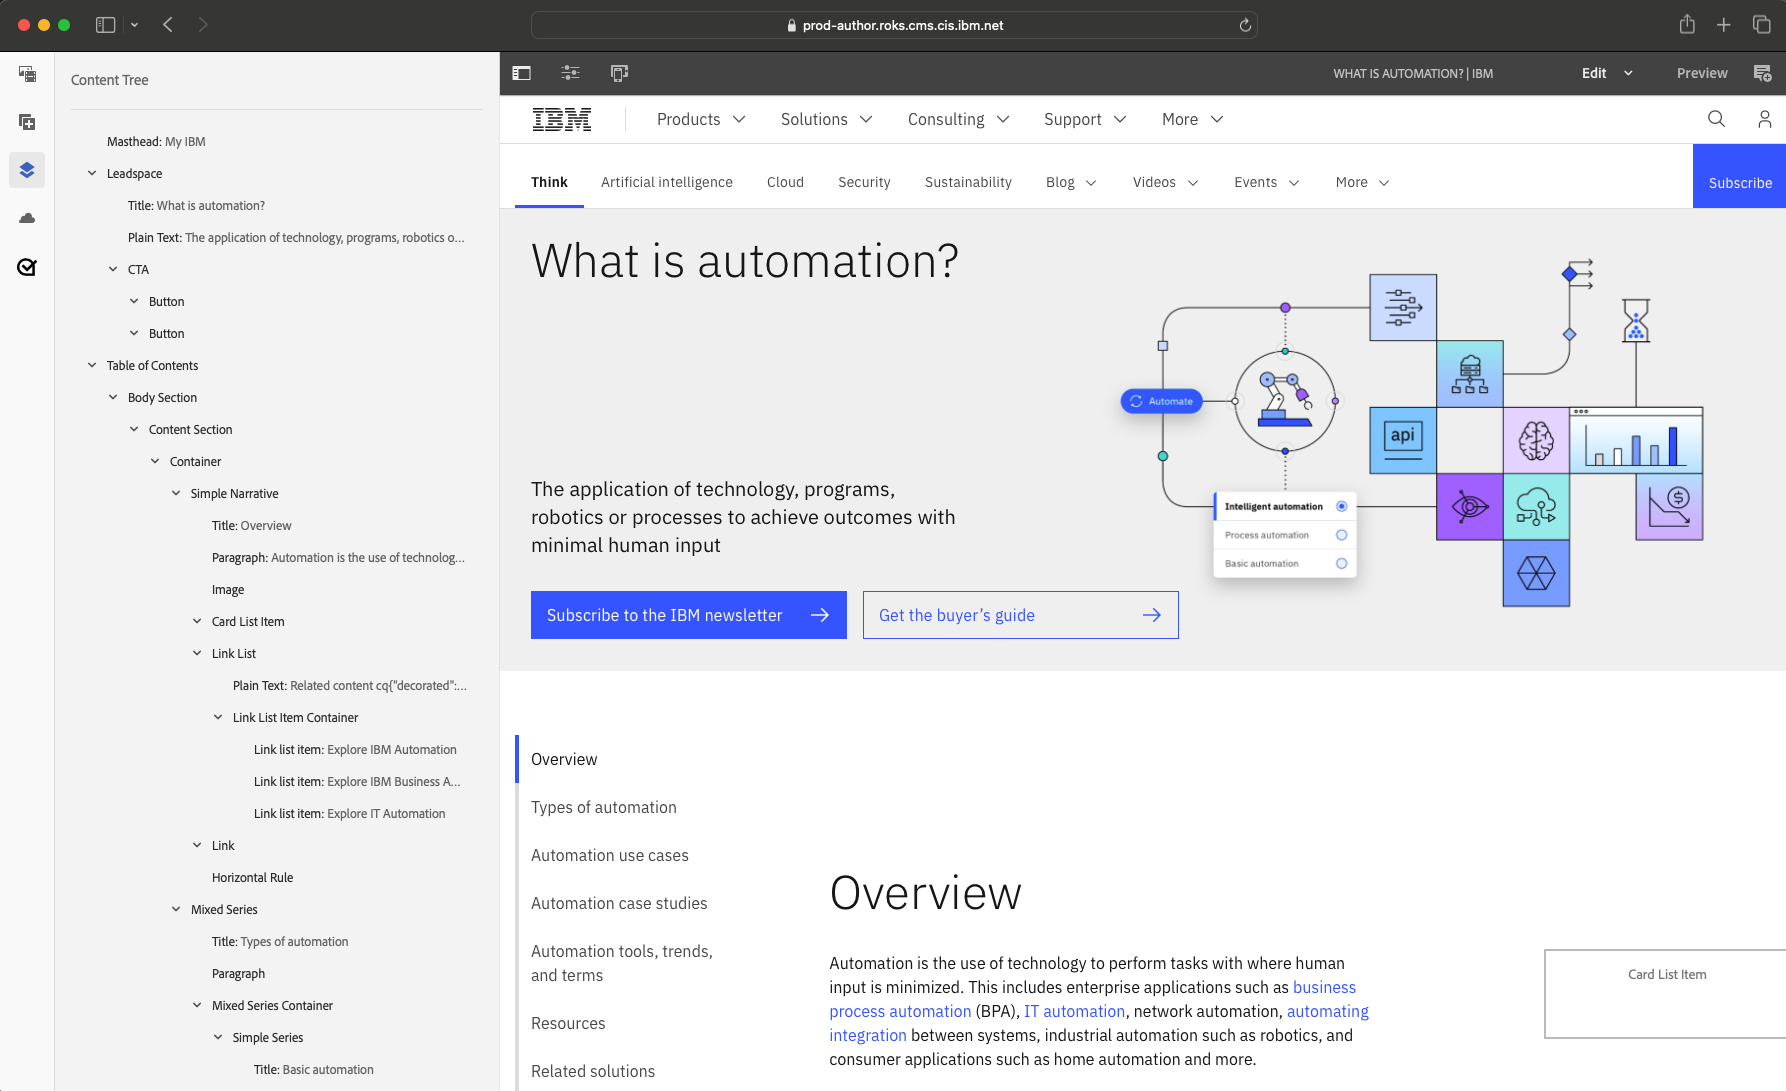Jump to Types of automation section
The height and width of the screenshot is (1091, 1786).
coord(604,807)
